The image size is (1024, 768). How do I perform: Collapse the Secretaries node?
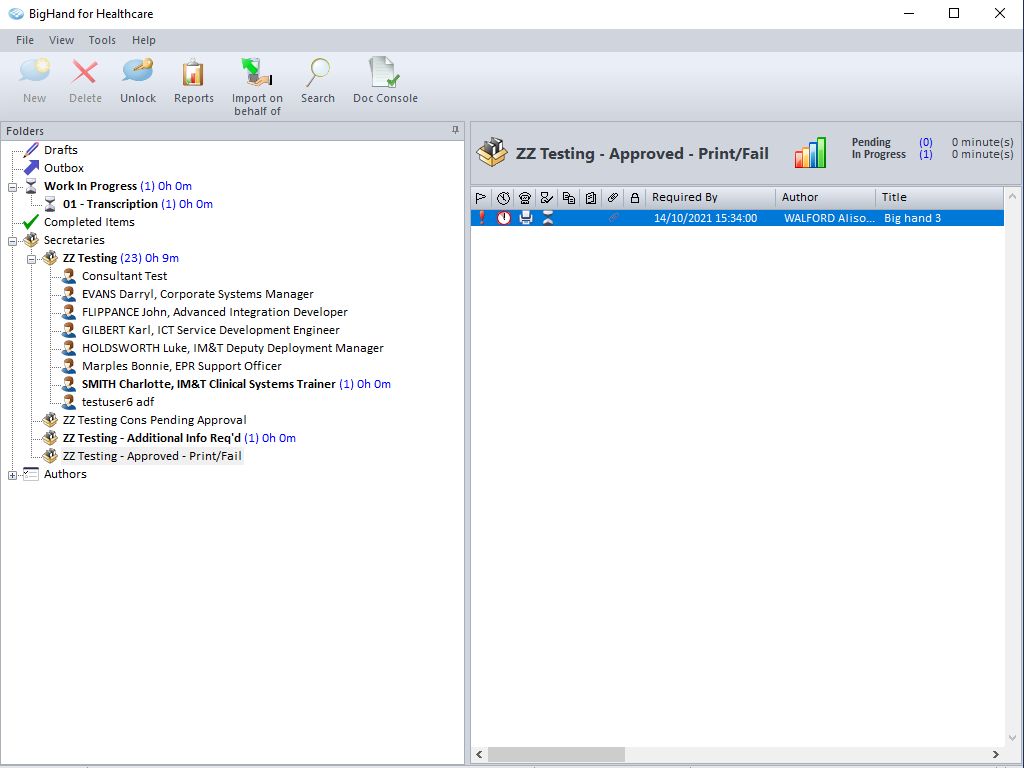[x=12, y=241]
